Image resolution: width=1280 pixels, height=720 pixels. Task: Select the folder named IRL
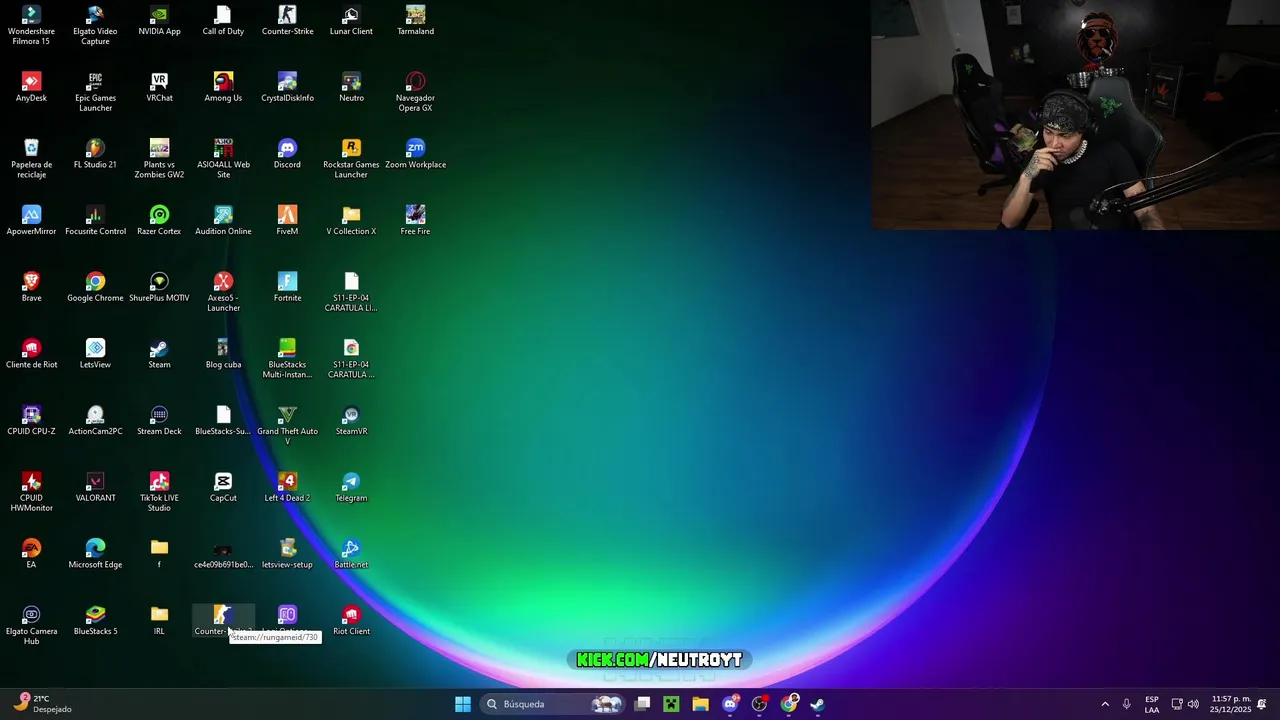pos(159,620)
